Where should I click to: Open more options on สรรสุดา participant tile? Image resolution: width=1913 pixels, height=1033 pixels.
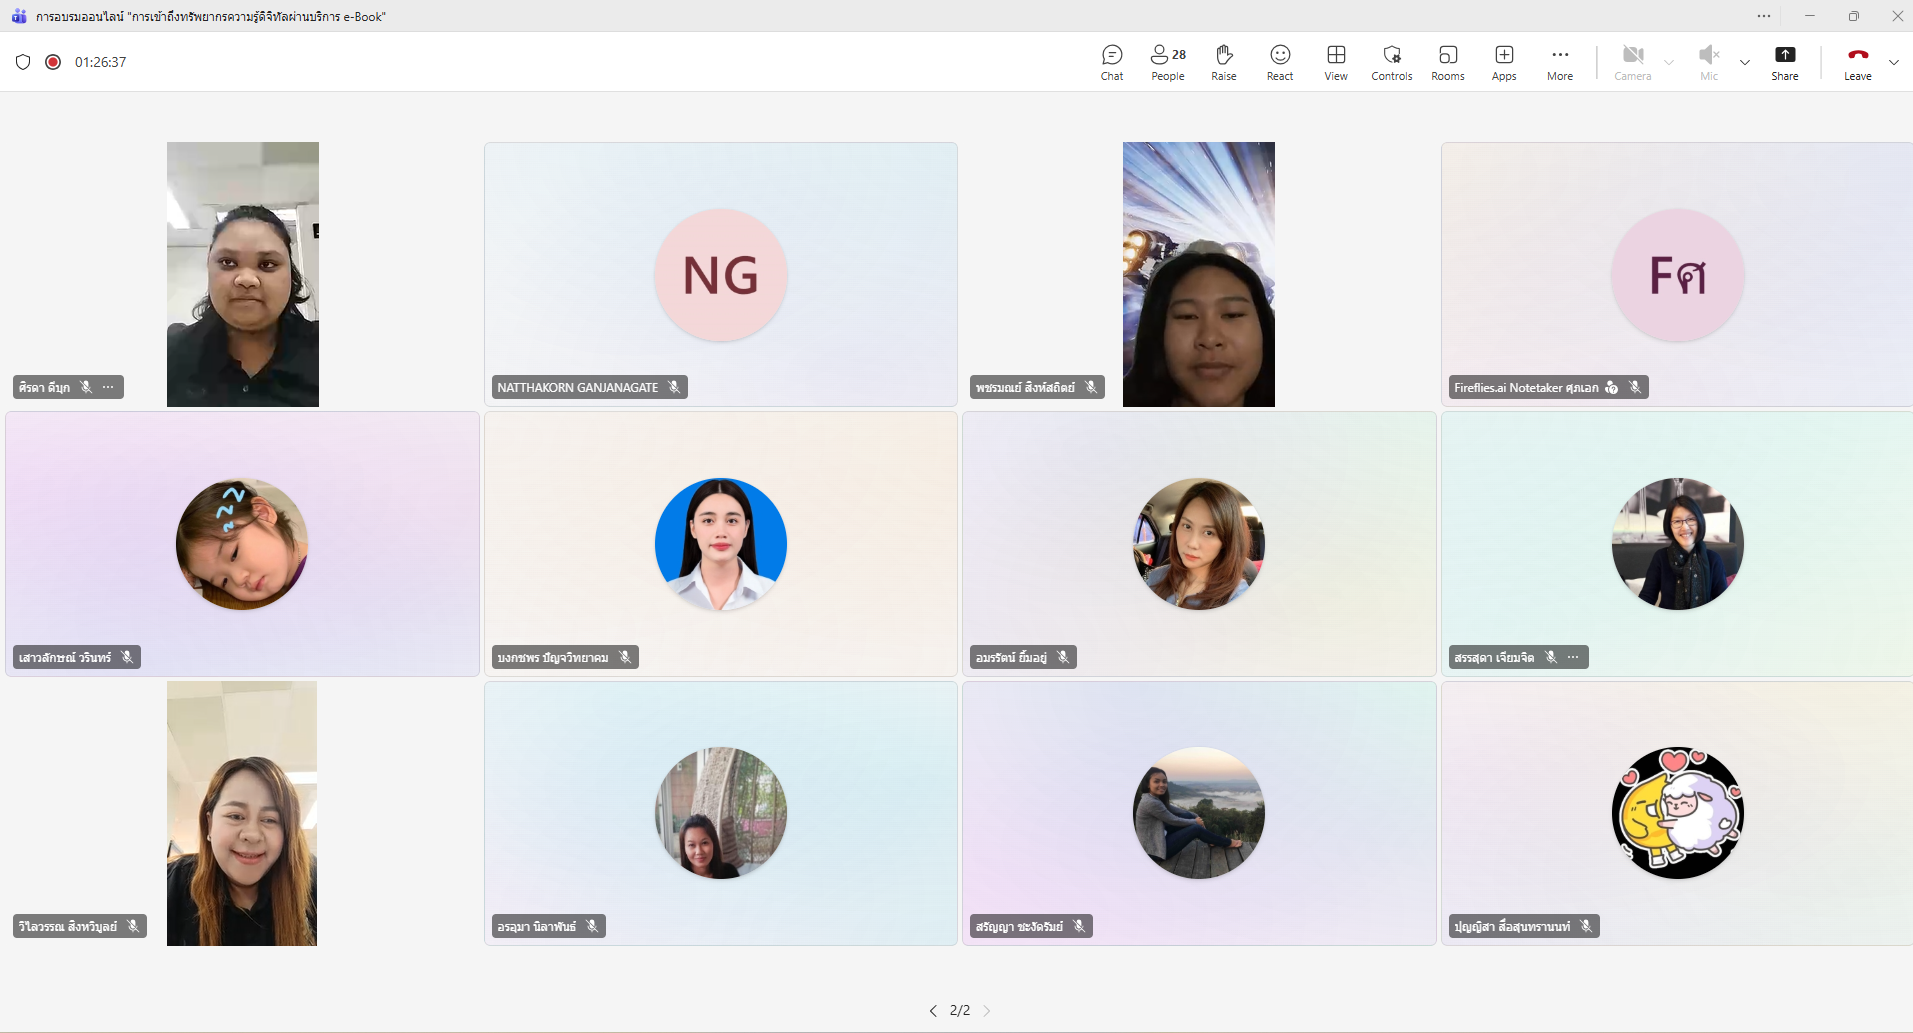coord(1573,657)
